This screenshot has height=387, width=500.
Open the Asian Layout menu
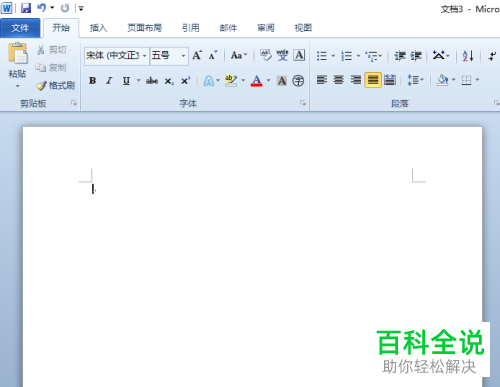pyautogui.click(x=441, y=56)
